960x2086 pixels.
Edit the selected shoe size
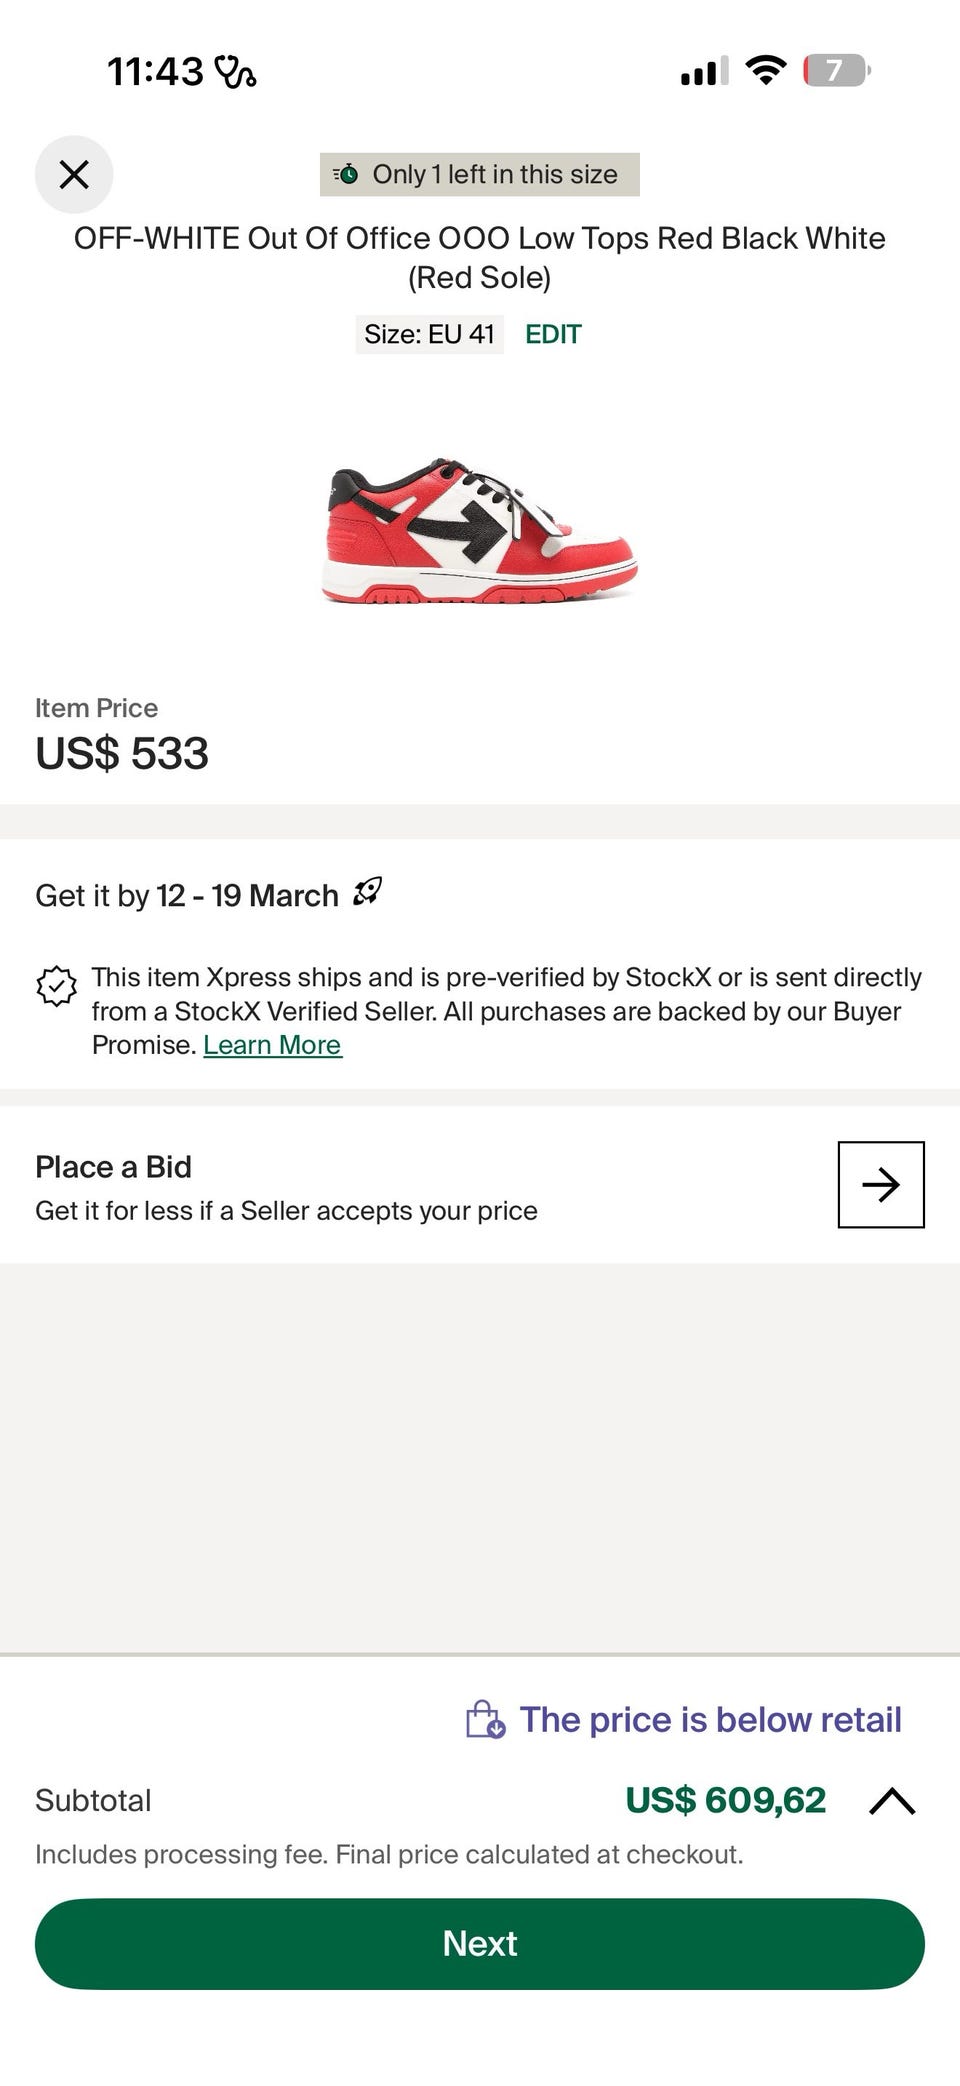pyautogui.click(x=553, y=334)
